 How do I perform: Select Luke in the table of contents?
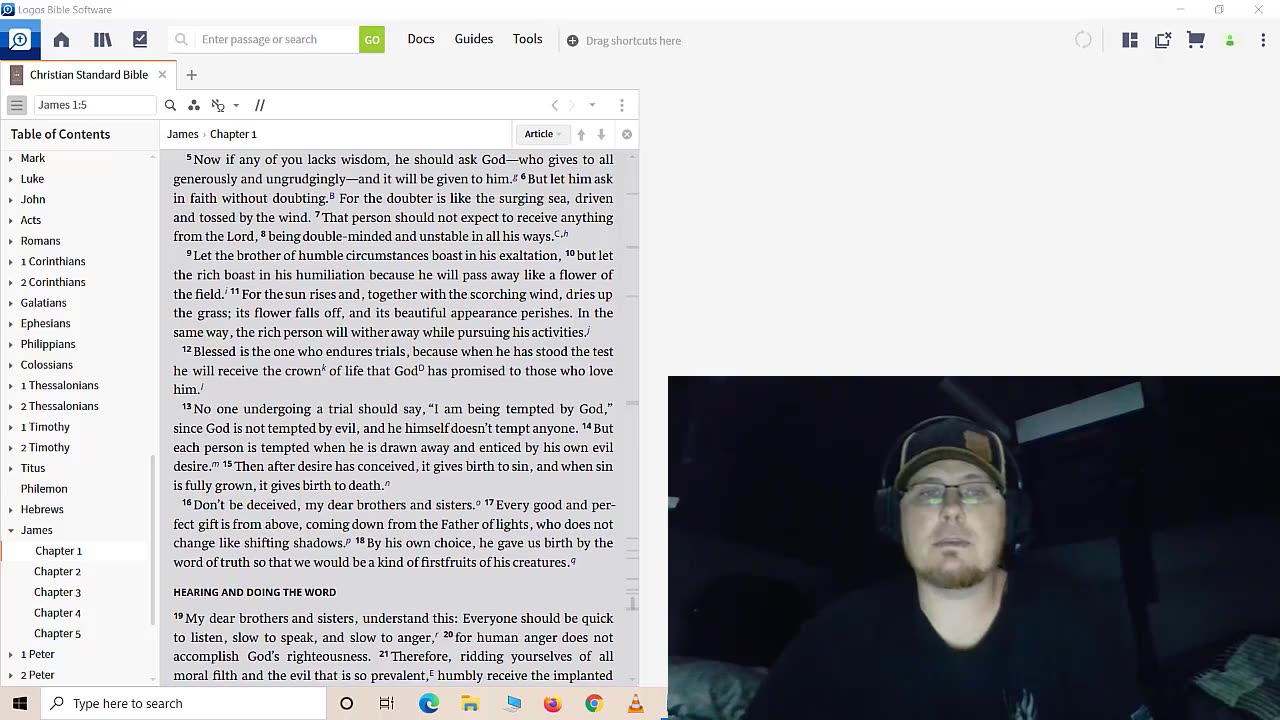[x=32, y=179]
